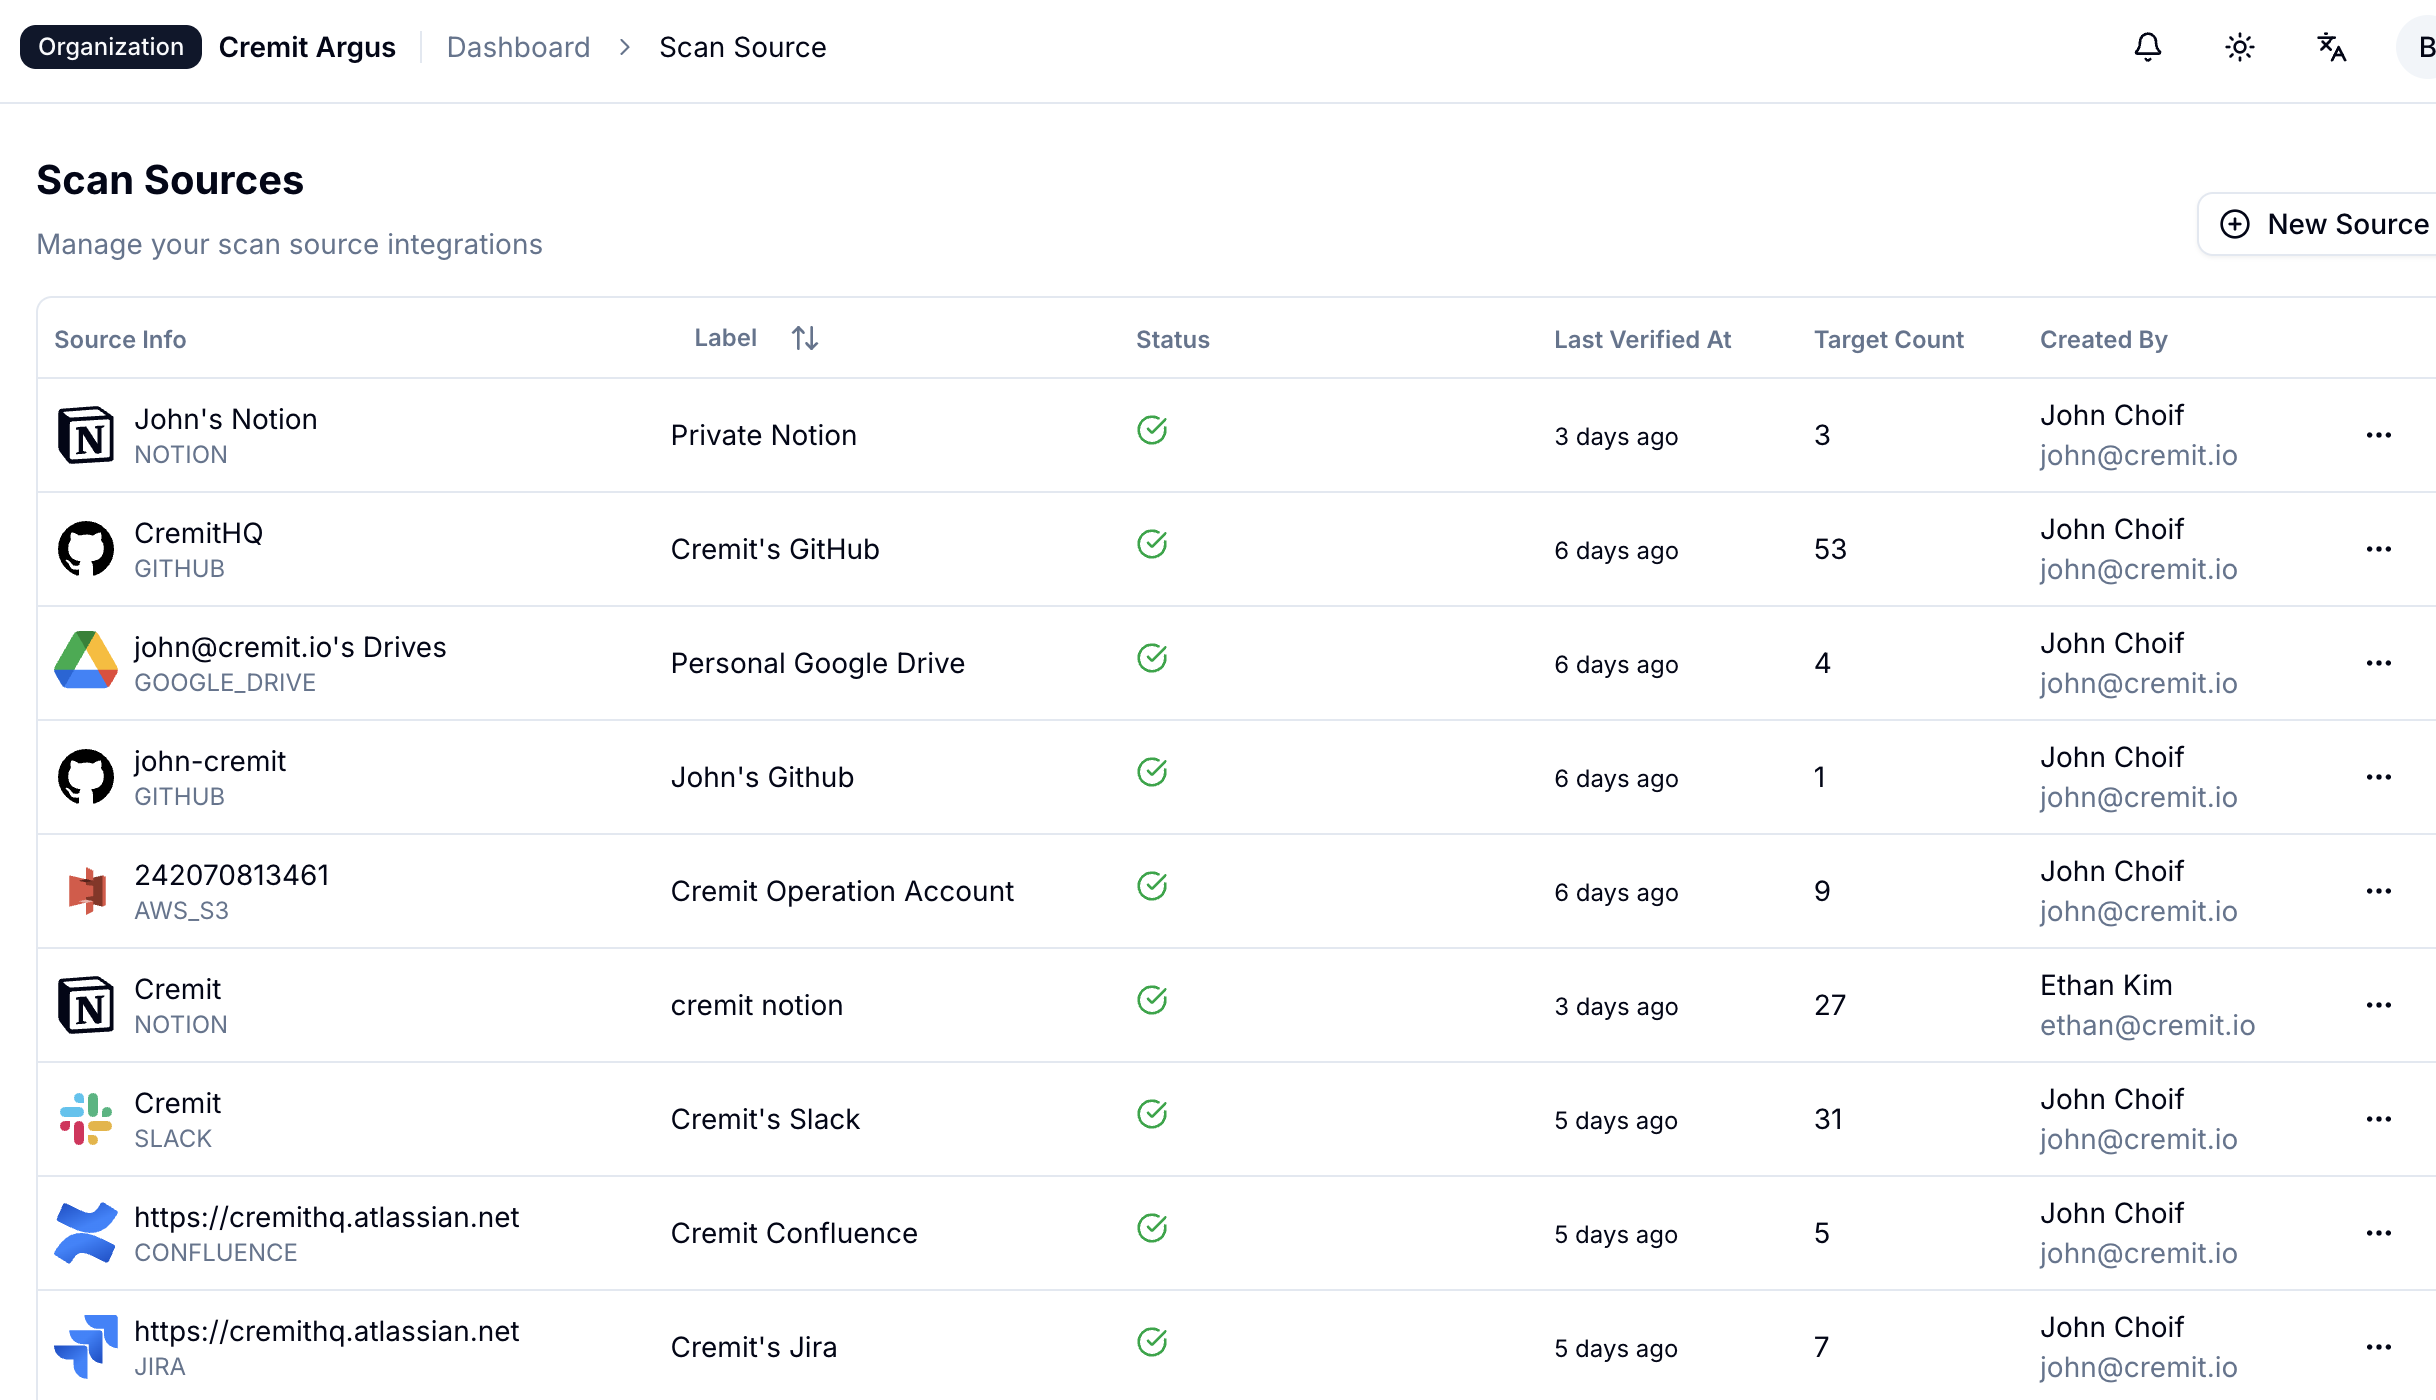Click the Organization badge button
Screen dimensions: 2436x1400
pos(111,47)
